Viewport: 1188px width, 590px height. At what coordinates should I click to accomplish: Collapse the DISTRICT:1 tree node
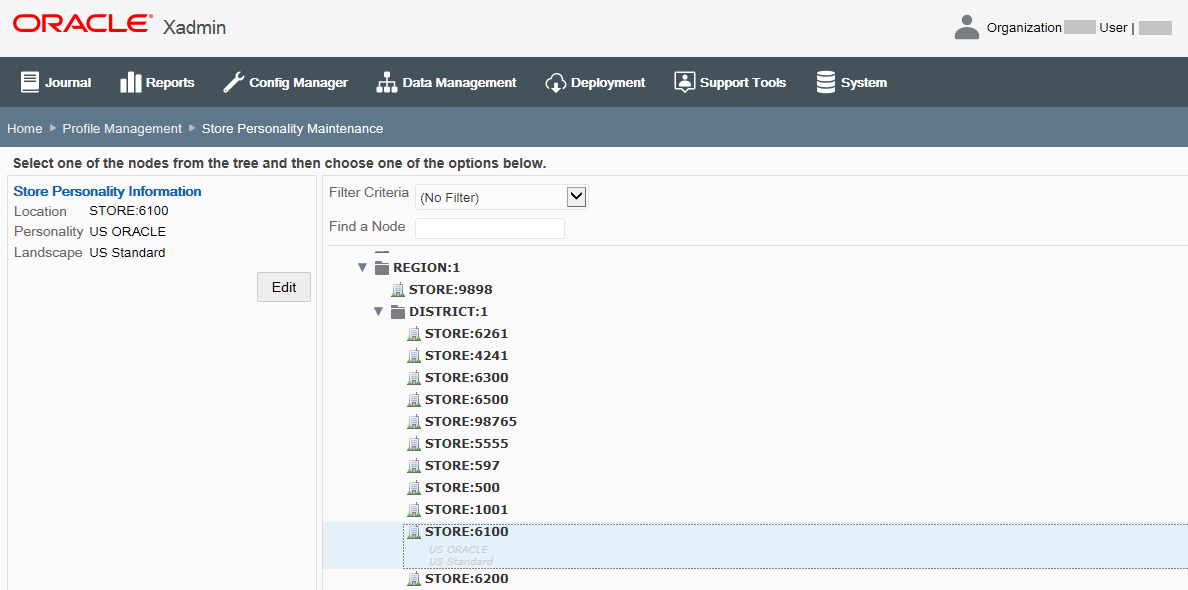pyautogui.click(x=378, y=311)
